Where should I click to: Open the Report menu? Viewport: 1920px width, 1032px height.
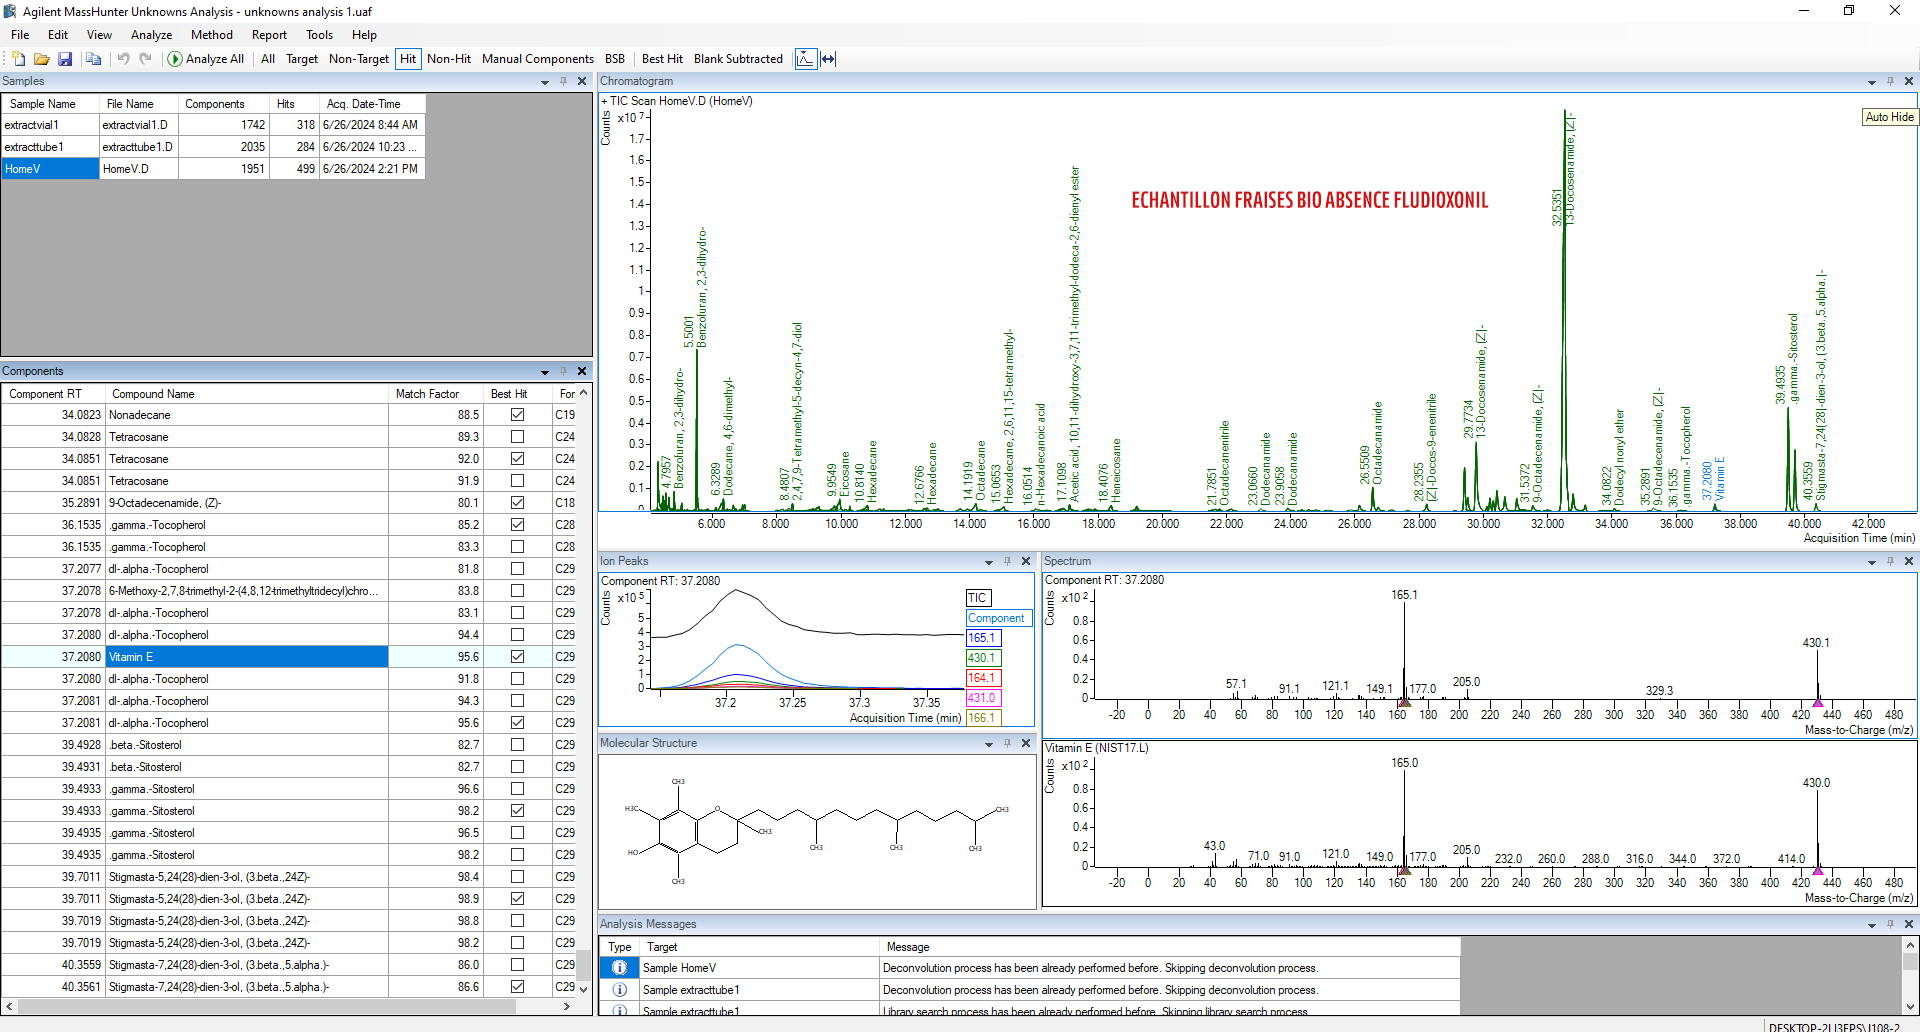point(269,35)
